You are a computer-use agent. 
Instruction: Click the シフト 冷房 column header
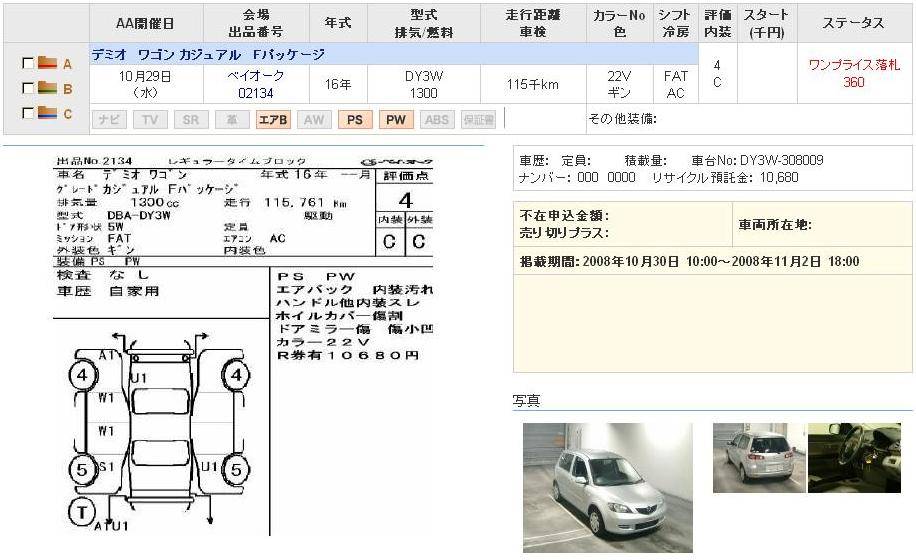[675, 23]
